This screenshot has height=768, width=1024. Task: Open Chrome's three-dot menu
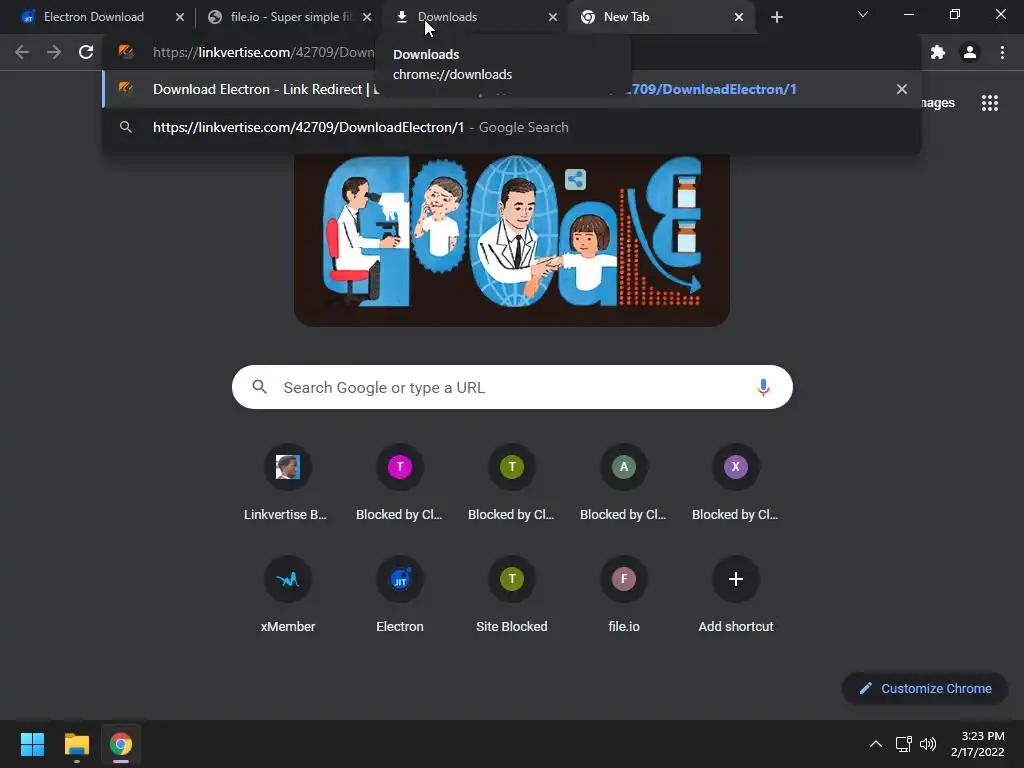click(x=1002, y=52)
